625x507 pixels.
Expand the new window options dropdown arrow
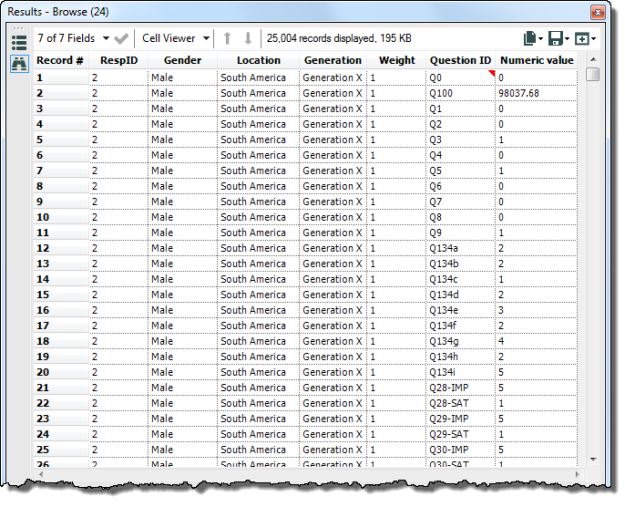click(x=594, y=39)
